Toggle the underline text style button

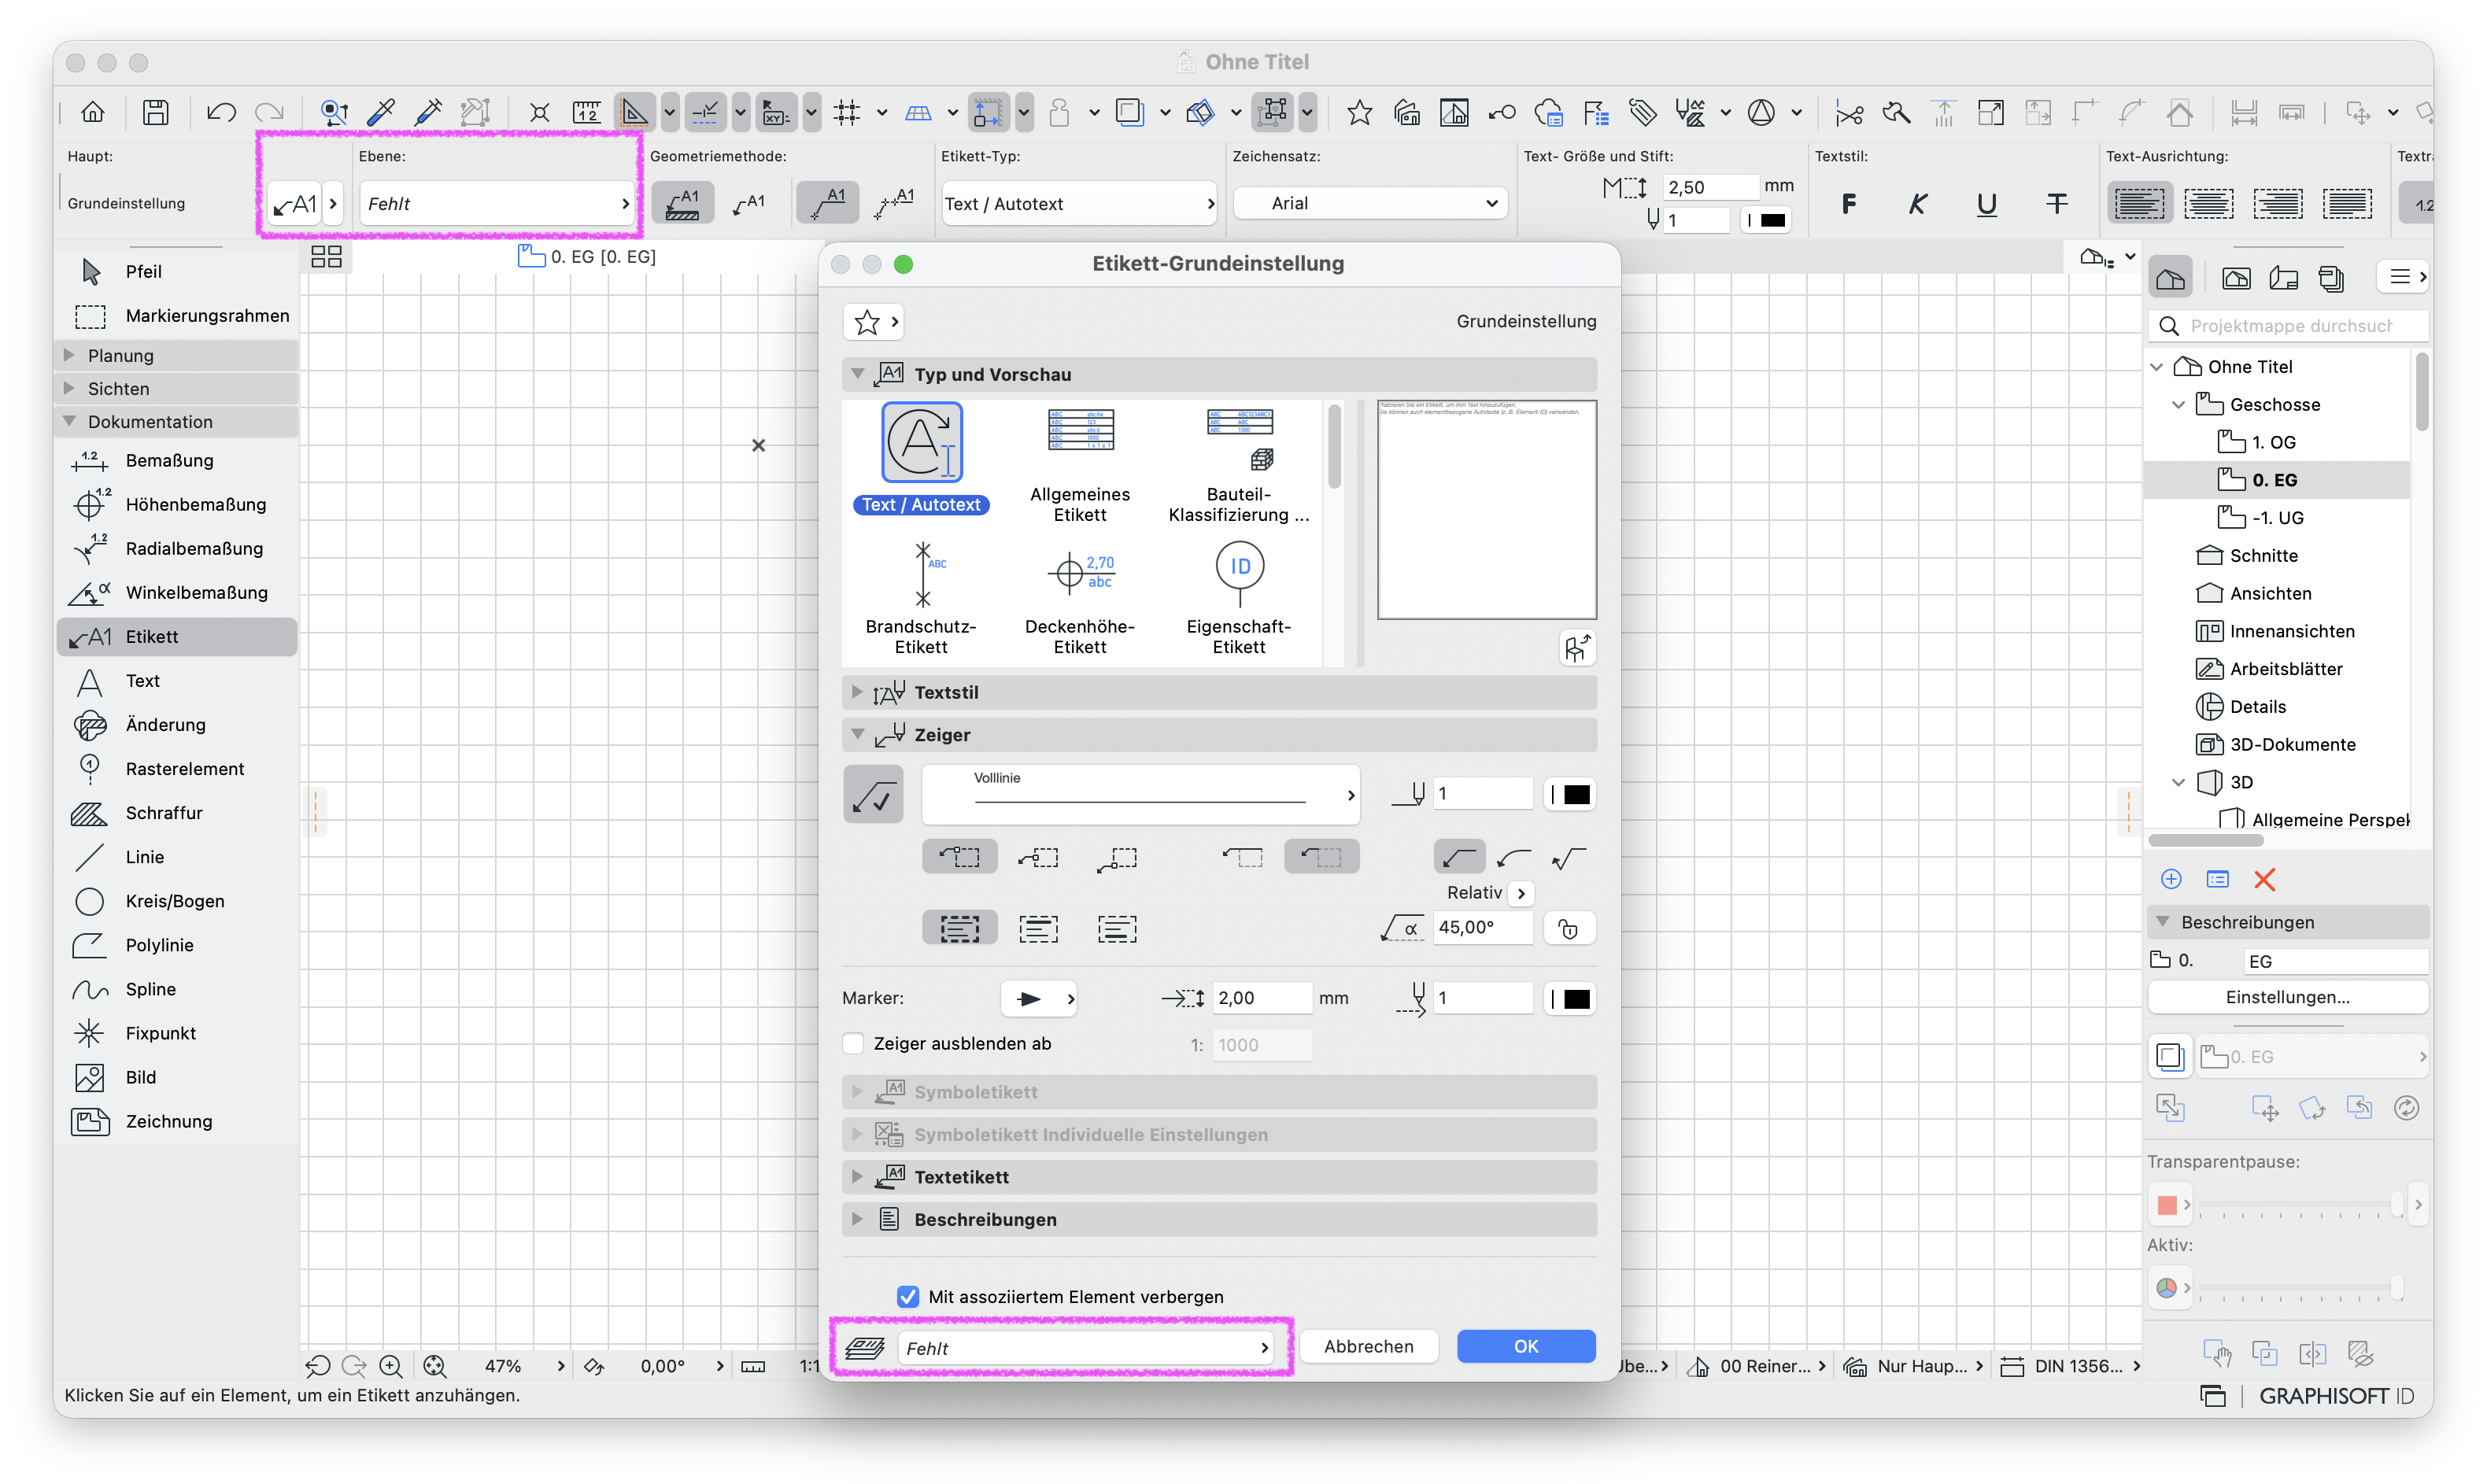[1986, 204]
